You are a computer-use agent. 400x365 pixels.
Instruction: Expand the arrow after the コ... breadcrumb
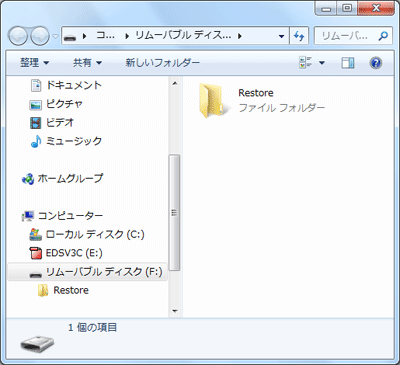point(127,36)
